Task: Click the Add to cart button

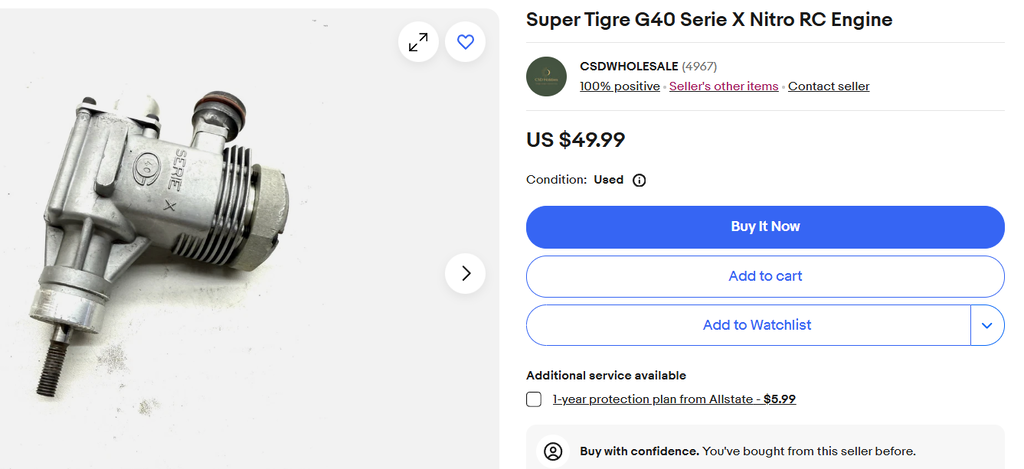Action: (x=765, y=276)
